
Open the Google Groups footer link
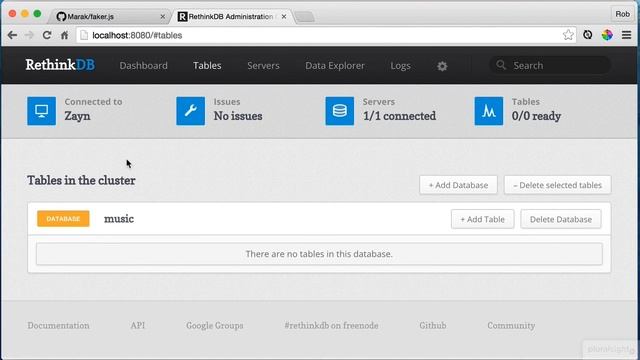[215, 325]
